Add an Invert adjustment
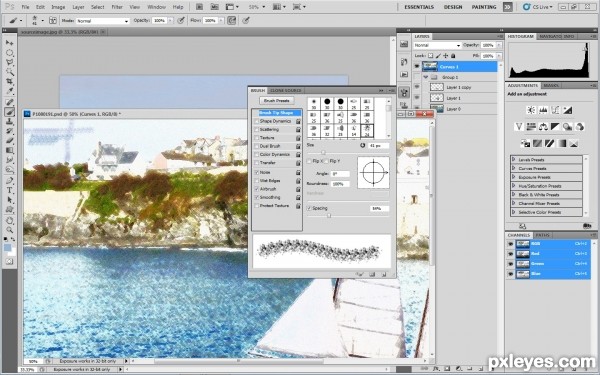Image resolution: width=600 pixels, height=375 pixels. (x=525, y=143)
